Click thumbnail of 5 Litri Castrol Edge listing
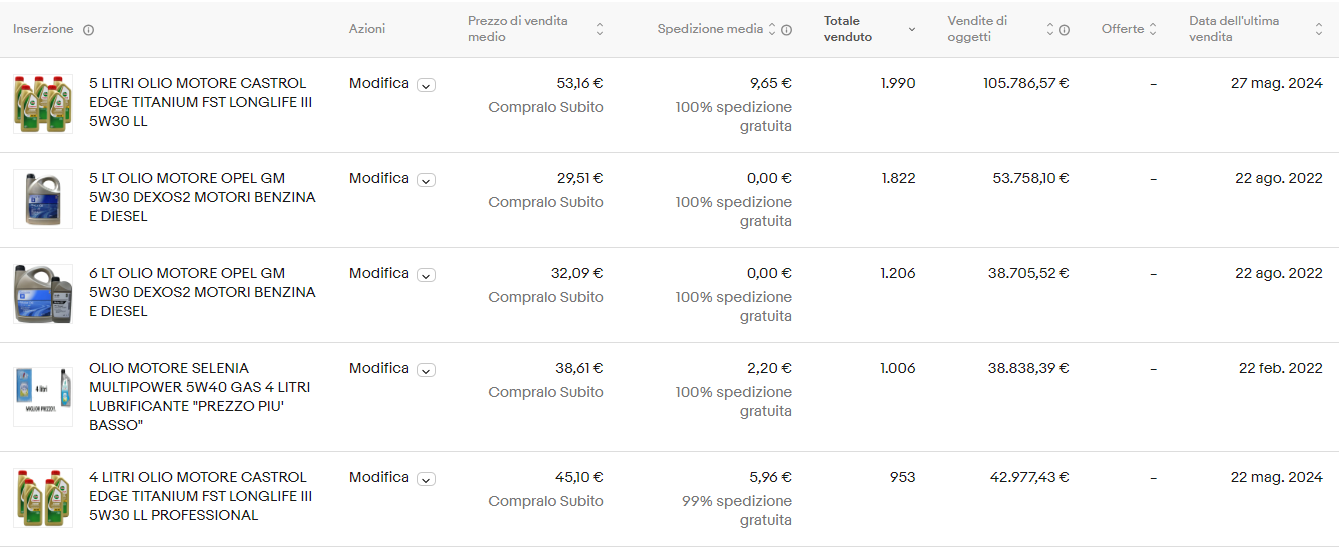1341x548 pixels. coord(43,104)
